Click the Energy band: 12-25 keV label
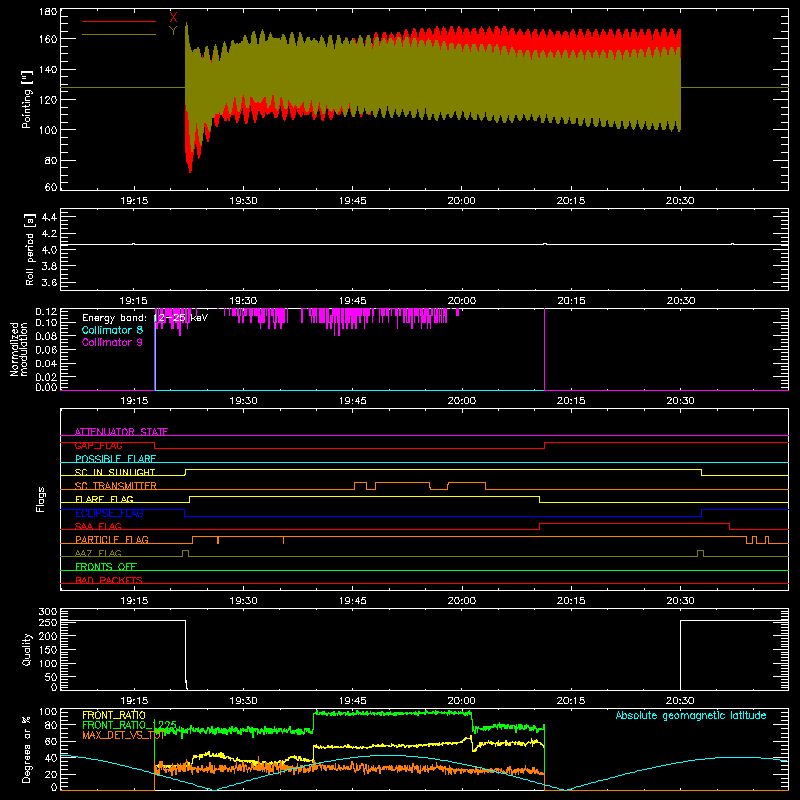The height and width of the screenshot is (800, 800). coord(145,318)
